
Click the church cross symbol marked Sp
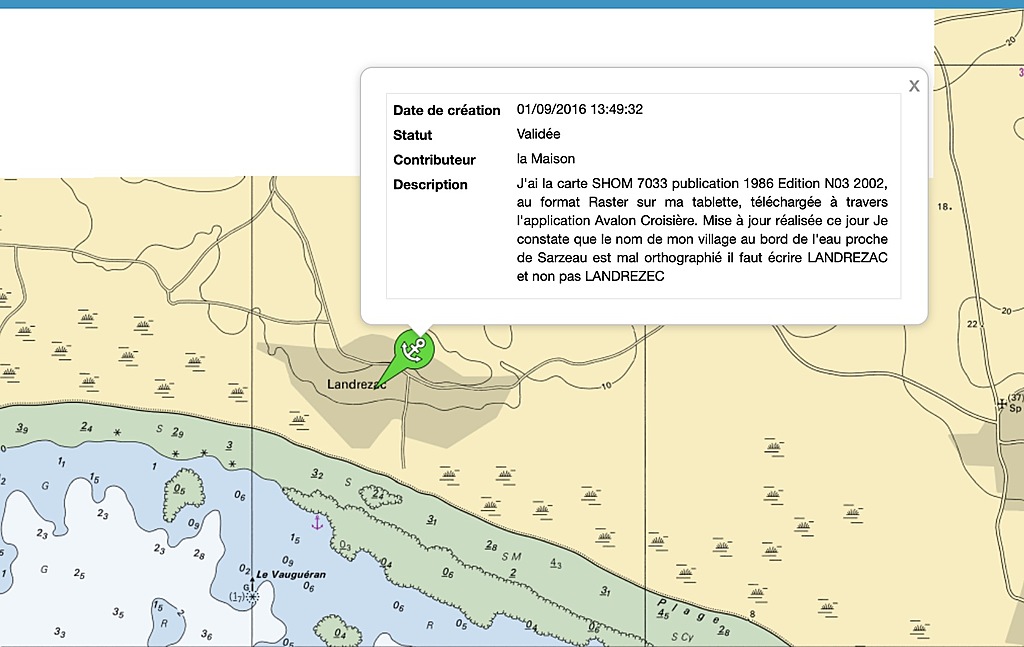(x=1002, y=405)
